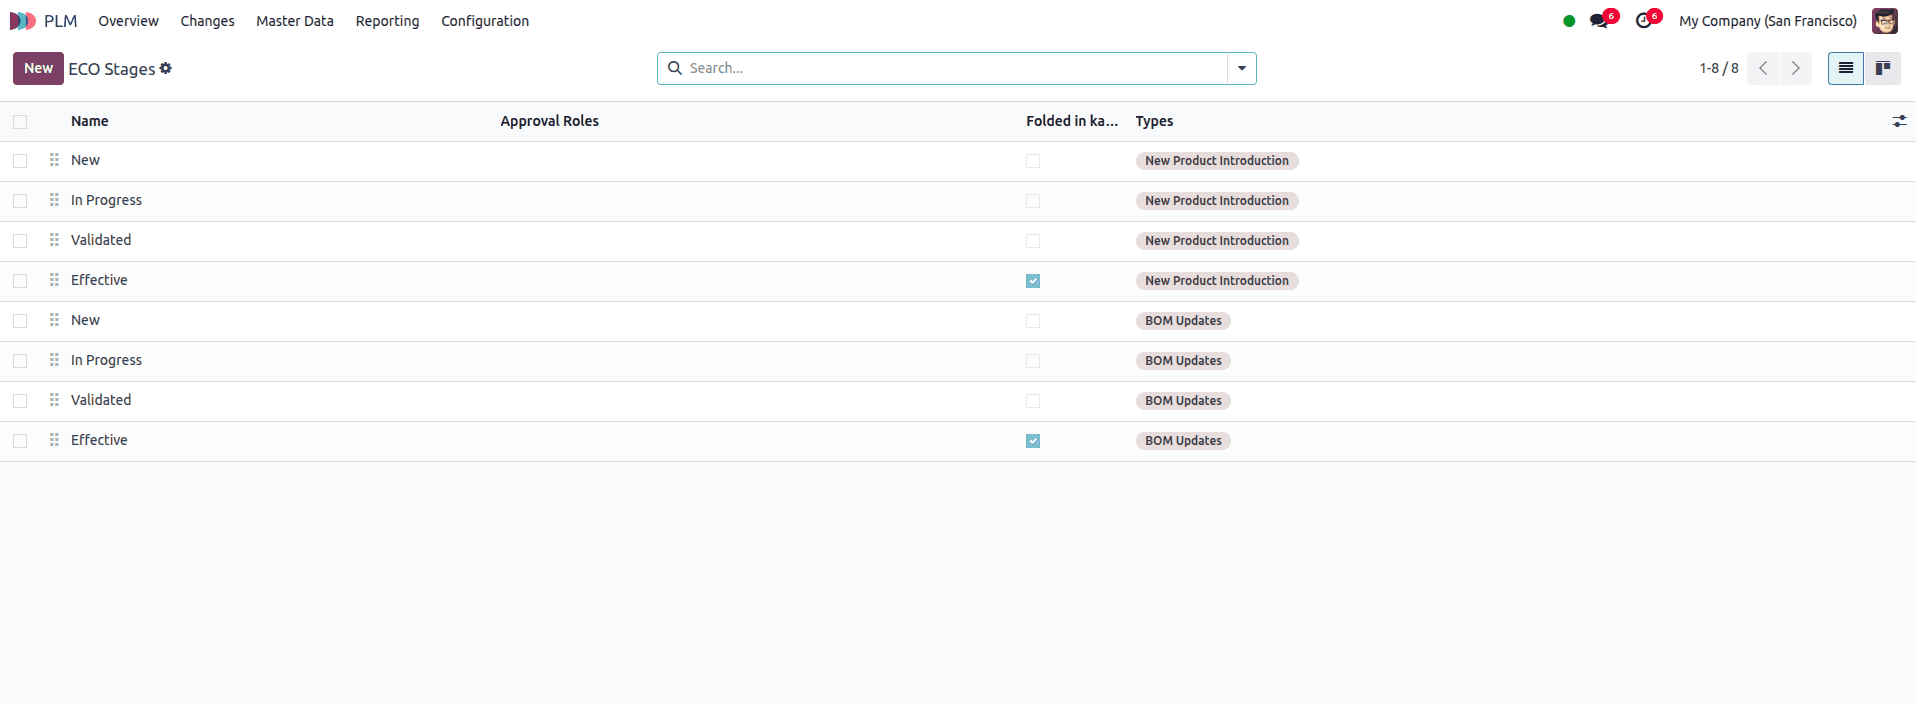Click the green online status indicator

(1569, 21)
